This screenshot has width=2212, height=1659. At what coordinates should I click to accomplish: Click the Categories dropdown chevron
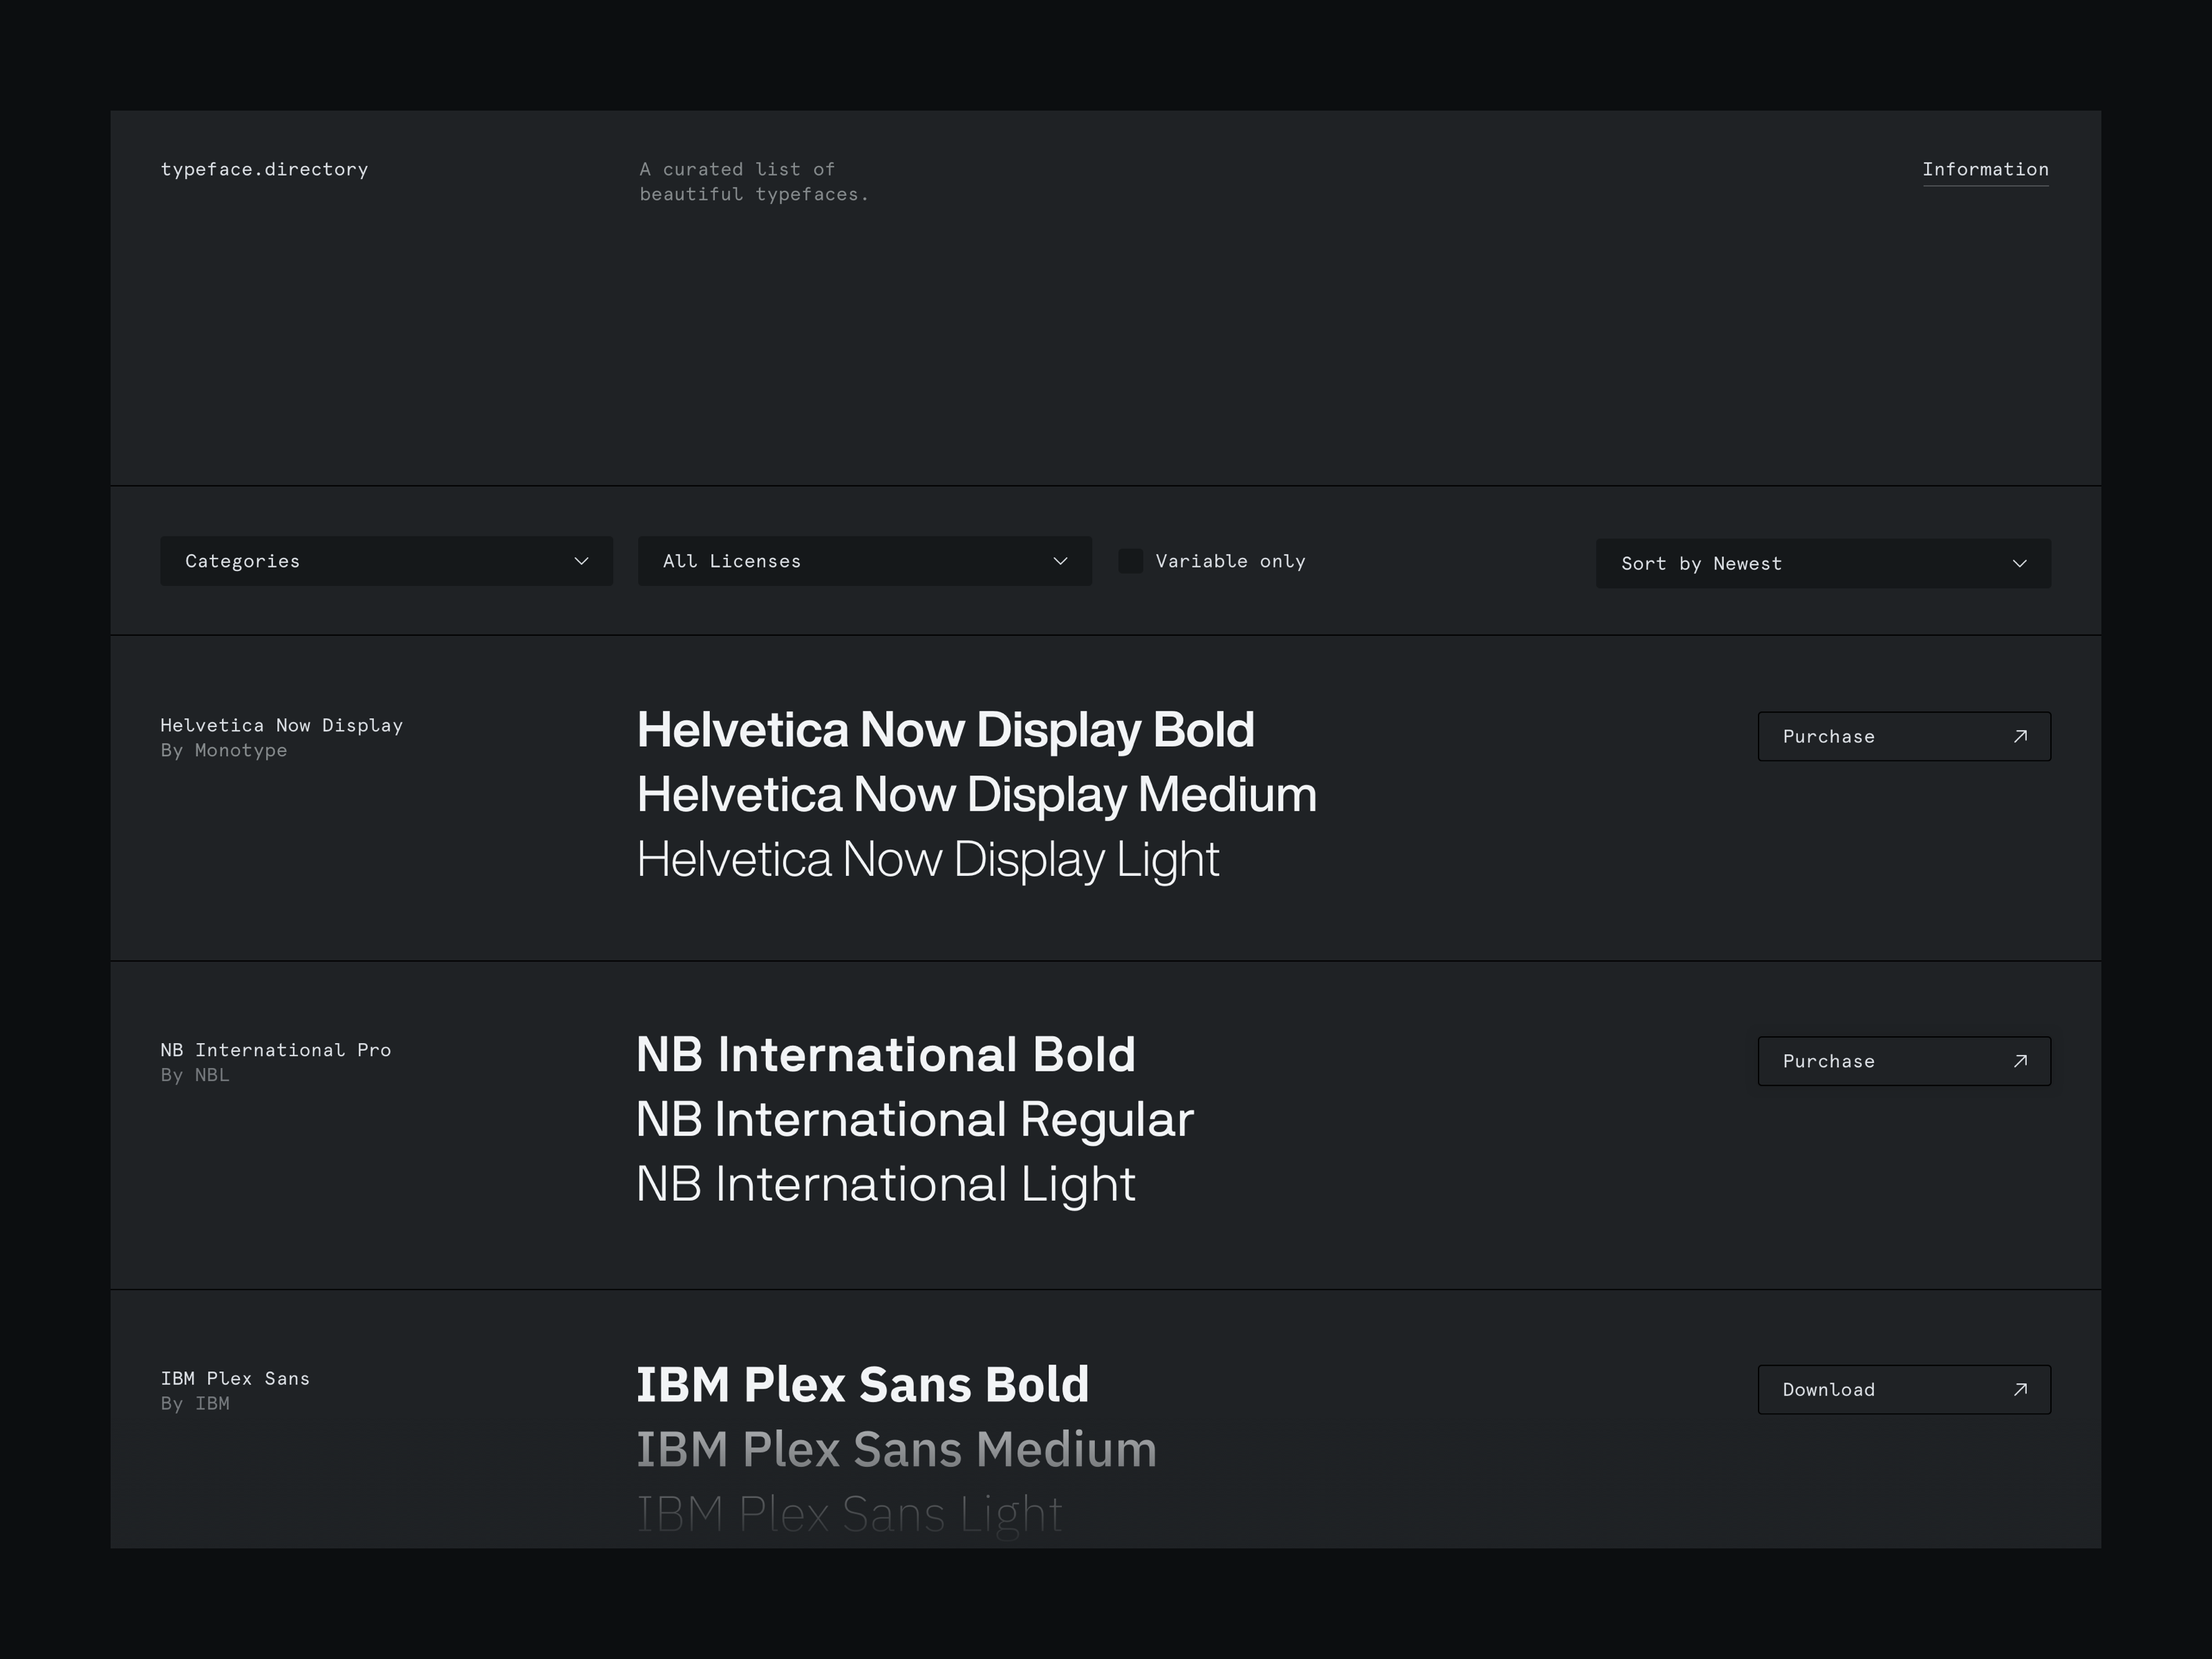point(581,561)
